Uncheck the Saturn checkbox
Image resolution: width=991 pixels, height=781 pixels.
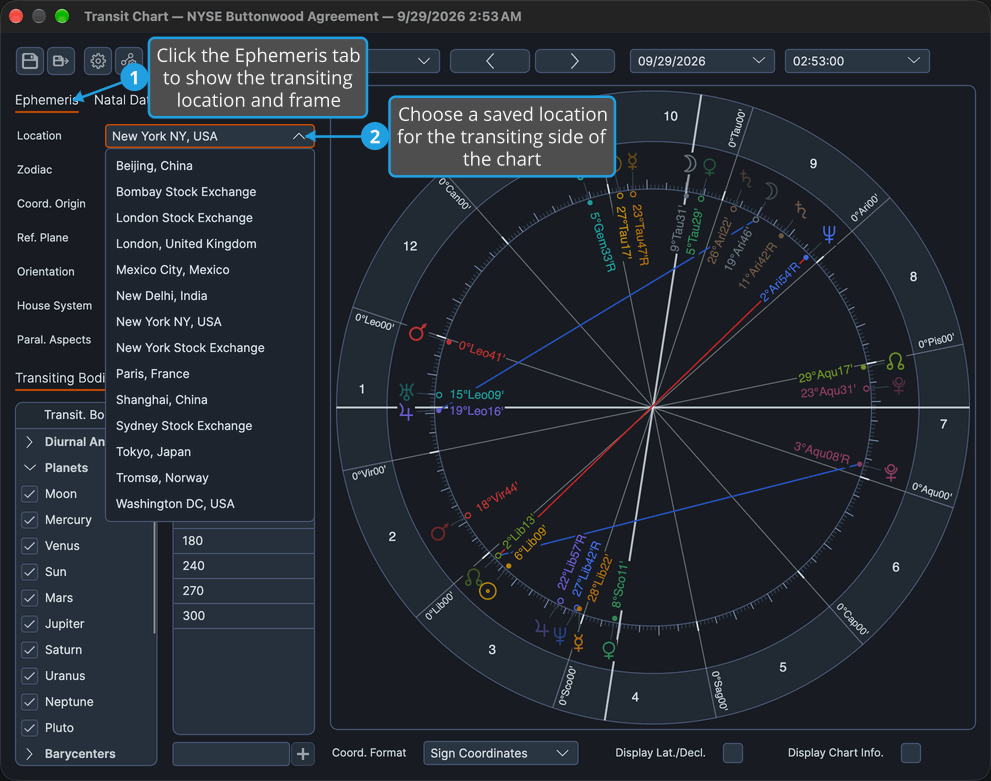(x=30, y=650)
